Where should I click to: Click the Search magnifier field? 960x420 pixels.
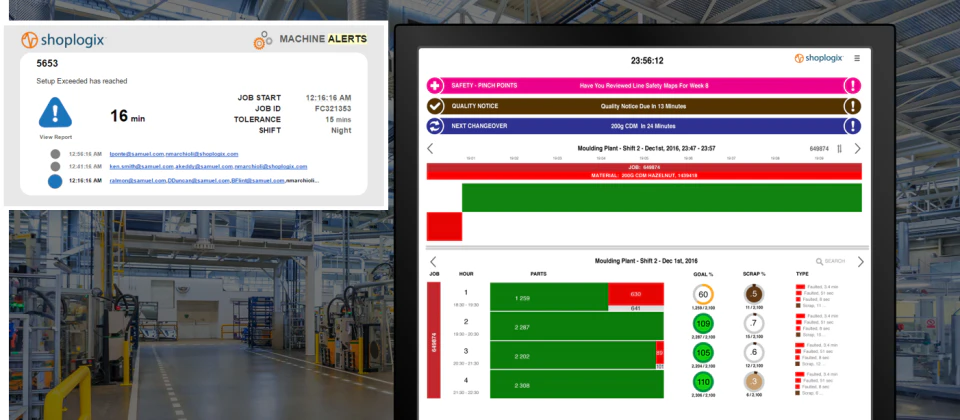click(830, 261)
